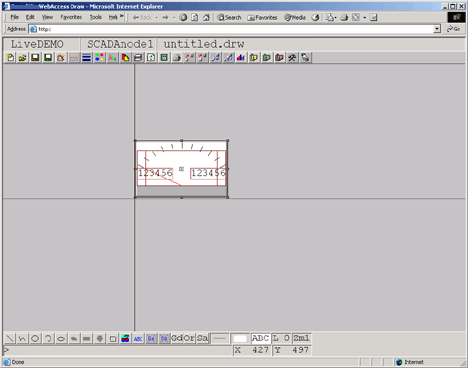The width and height of the screenshot is (468, 368).
Task: Open the white fill color swatch
Action: [240, 339]
